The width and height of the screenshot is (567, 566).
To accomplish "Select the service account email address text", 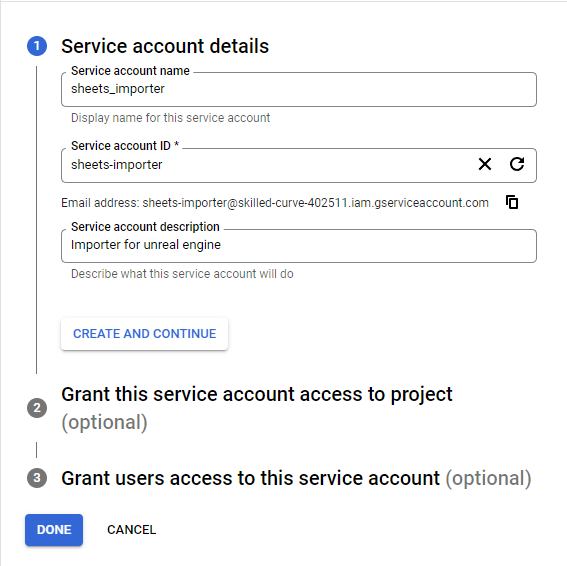I will tap(315, 203).
